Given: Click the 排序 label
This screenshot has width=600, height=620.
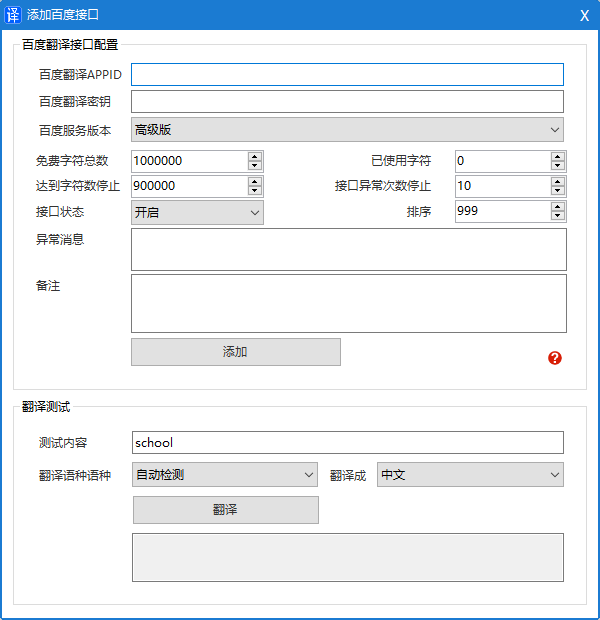Looking at the screenshot, I should tap(419, 212).
